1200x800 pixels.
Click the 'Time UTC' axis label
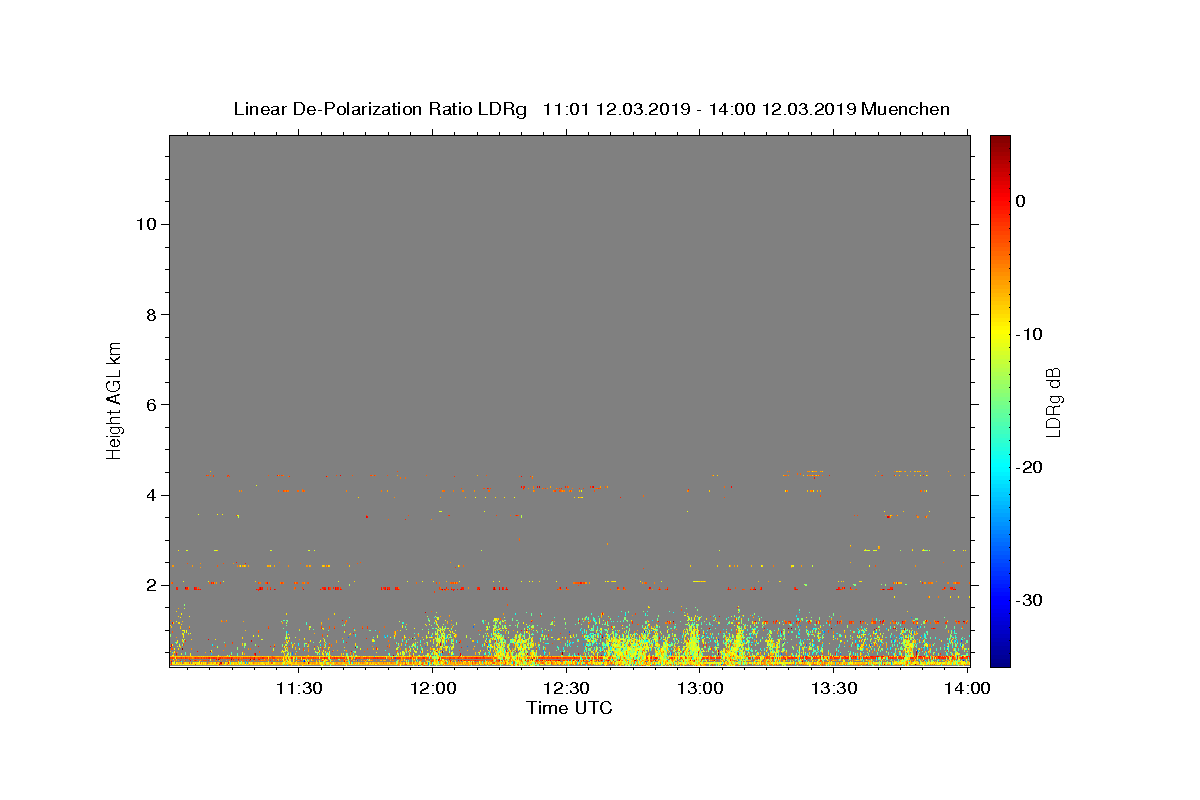[x=569, y=708]
